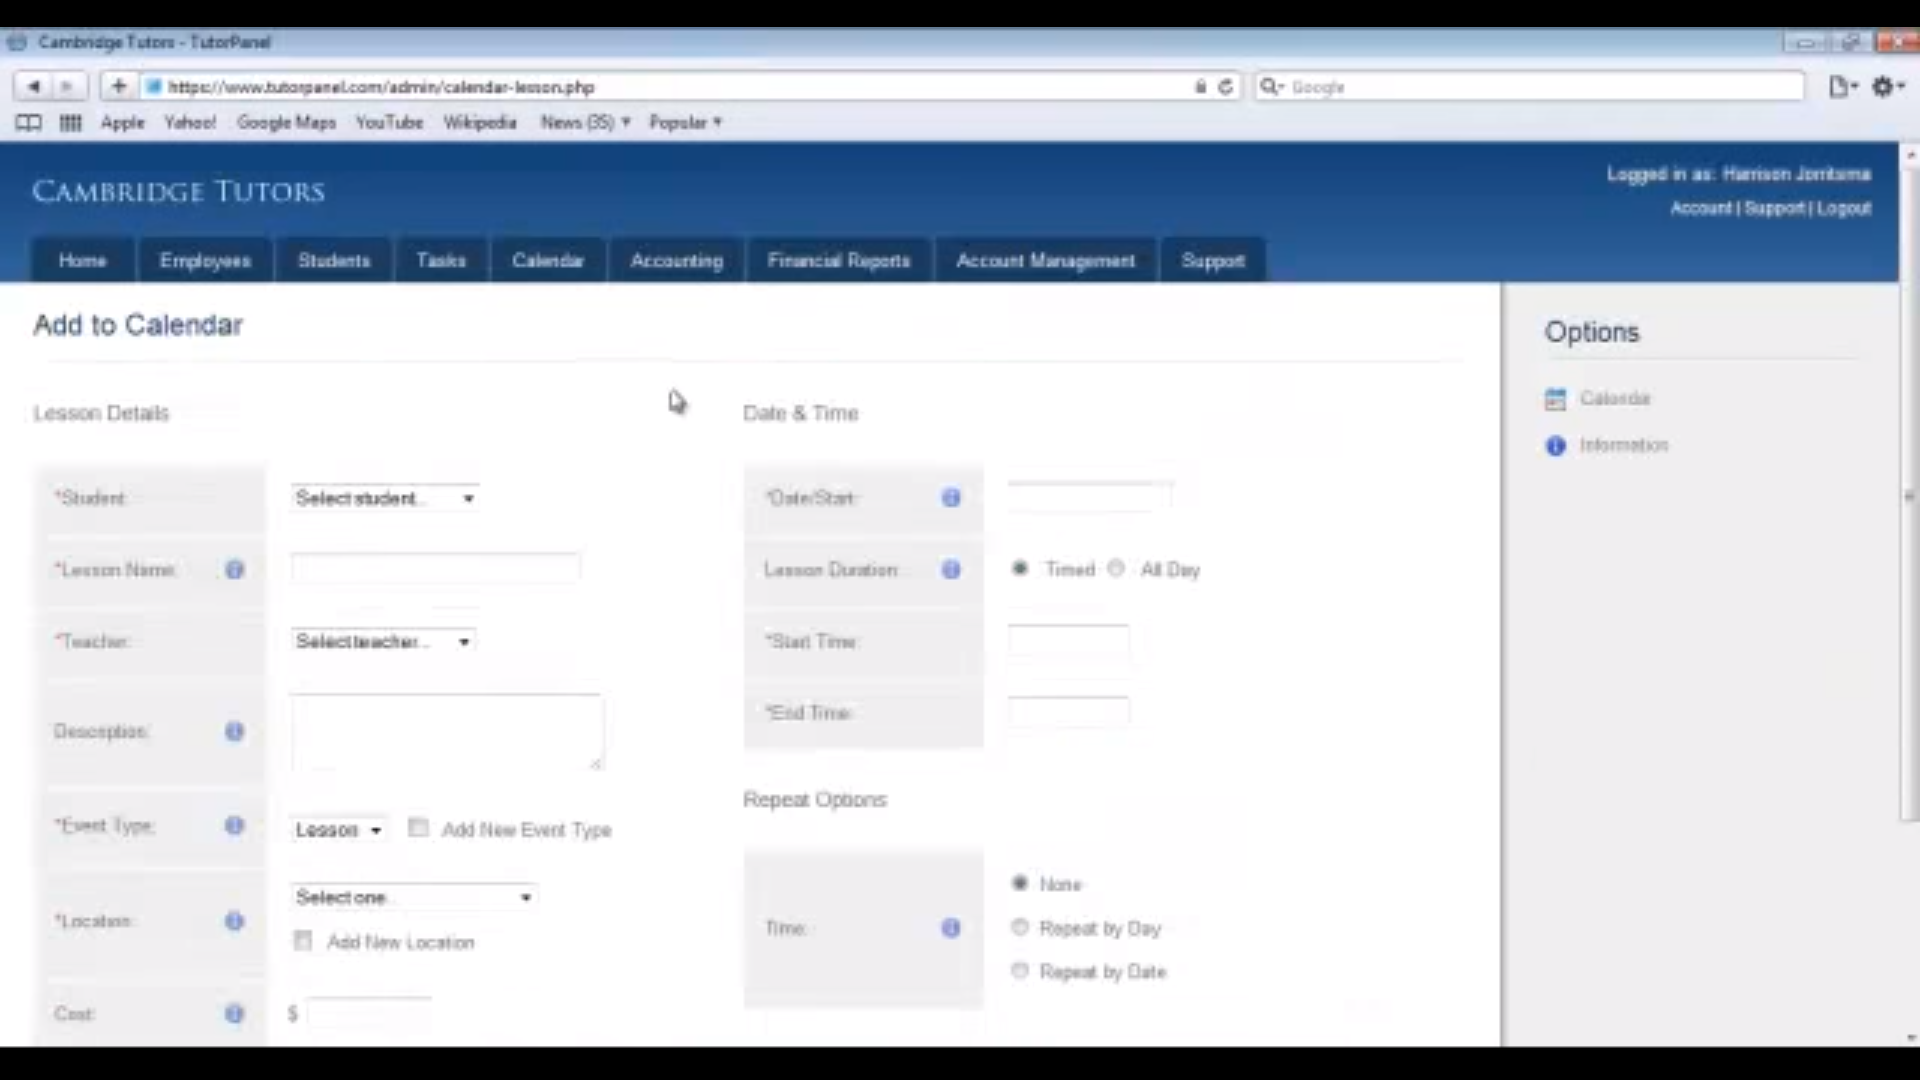Enable the Add New Location checkbox
Image resolution: width=1920 pixels, height=1080 pixels.
[302, 941]
